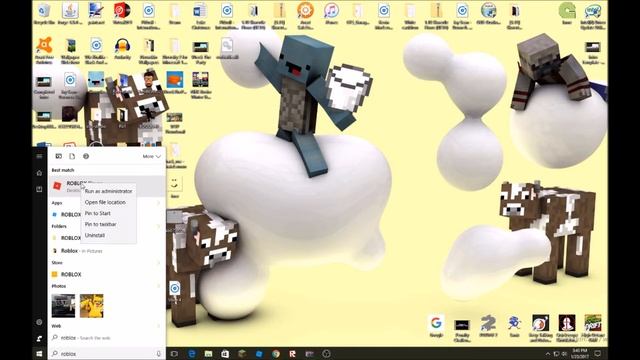Filter search results by Documents icon

[72, 156]
